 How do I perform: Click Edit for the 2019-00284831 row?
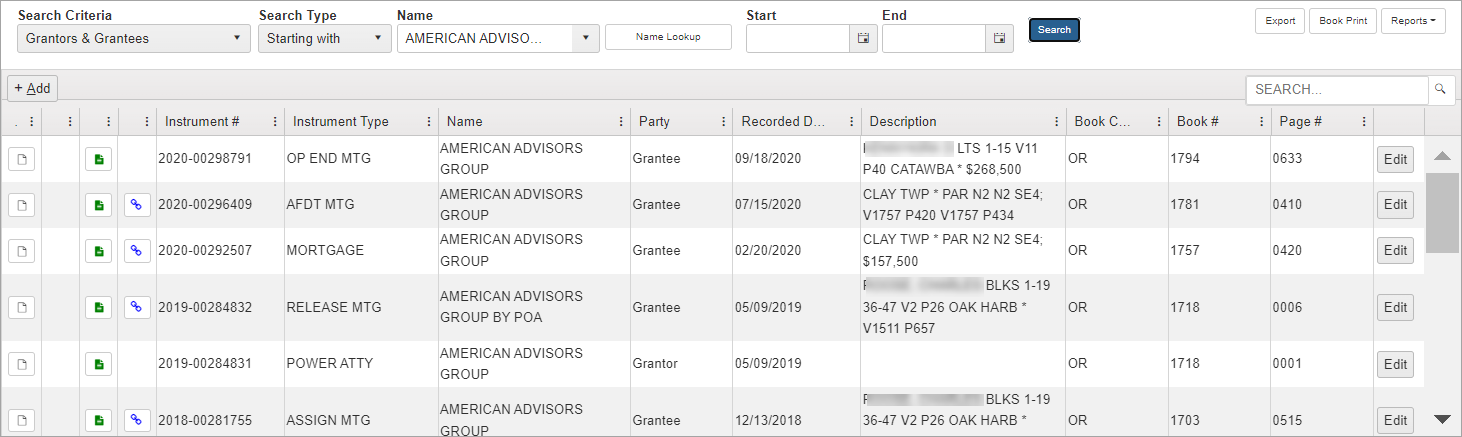[x=1395, y=364]
